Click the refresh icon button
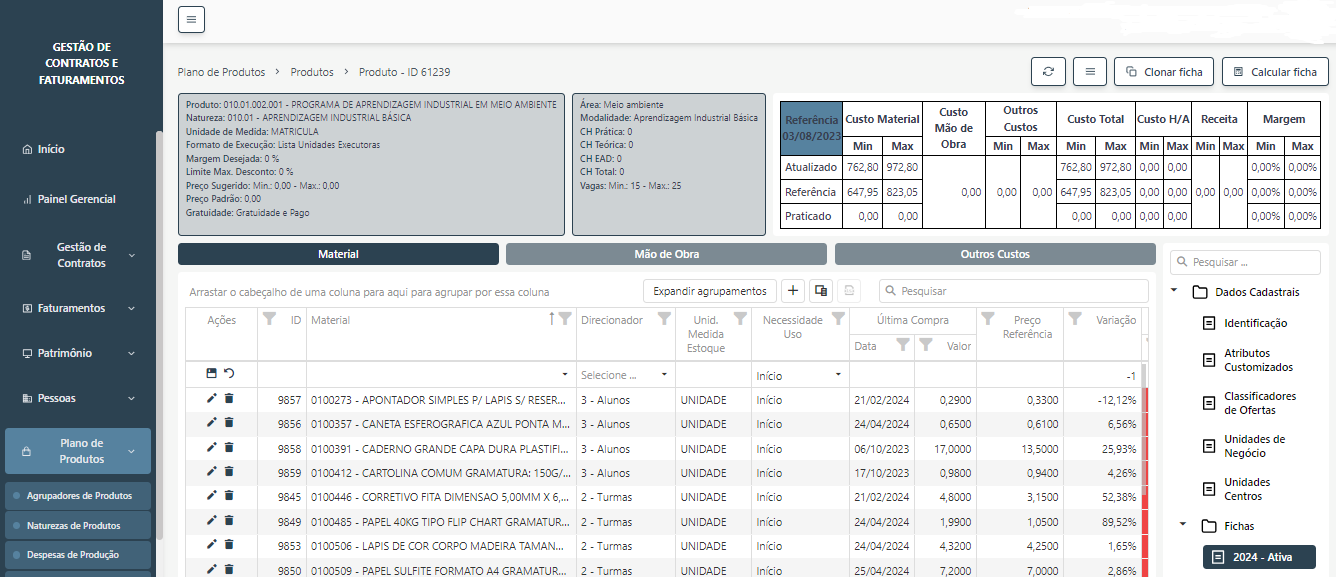 tap(1048, 72)
